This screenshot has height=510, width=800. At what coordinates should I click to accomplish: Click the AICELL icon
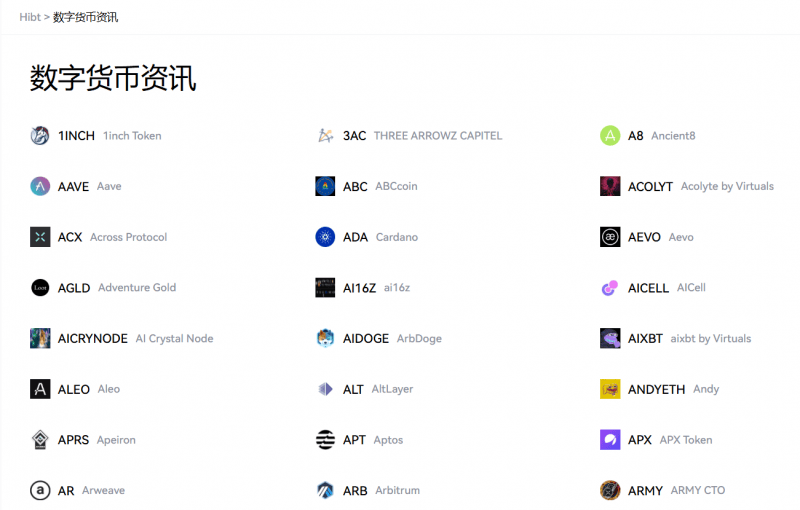(610, 288)
